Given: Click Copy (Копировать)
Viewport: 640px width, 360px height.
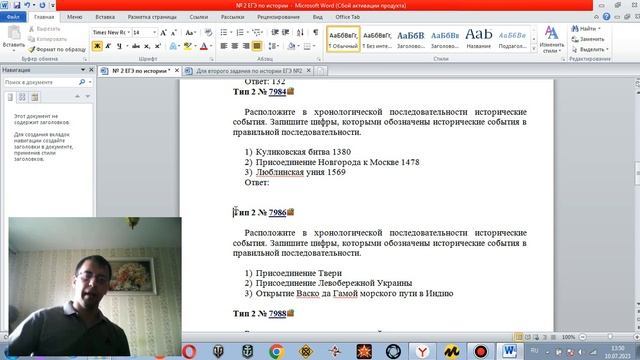Looking at the screenshot, I should point(48,39).
